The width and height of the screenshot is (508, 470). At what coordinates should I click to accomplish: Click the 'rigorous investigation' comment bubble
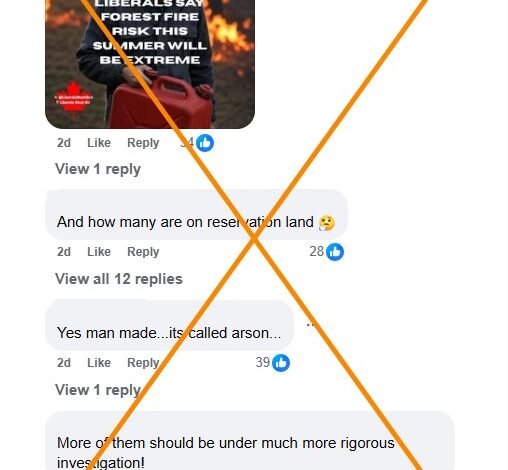click(250, 441)
